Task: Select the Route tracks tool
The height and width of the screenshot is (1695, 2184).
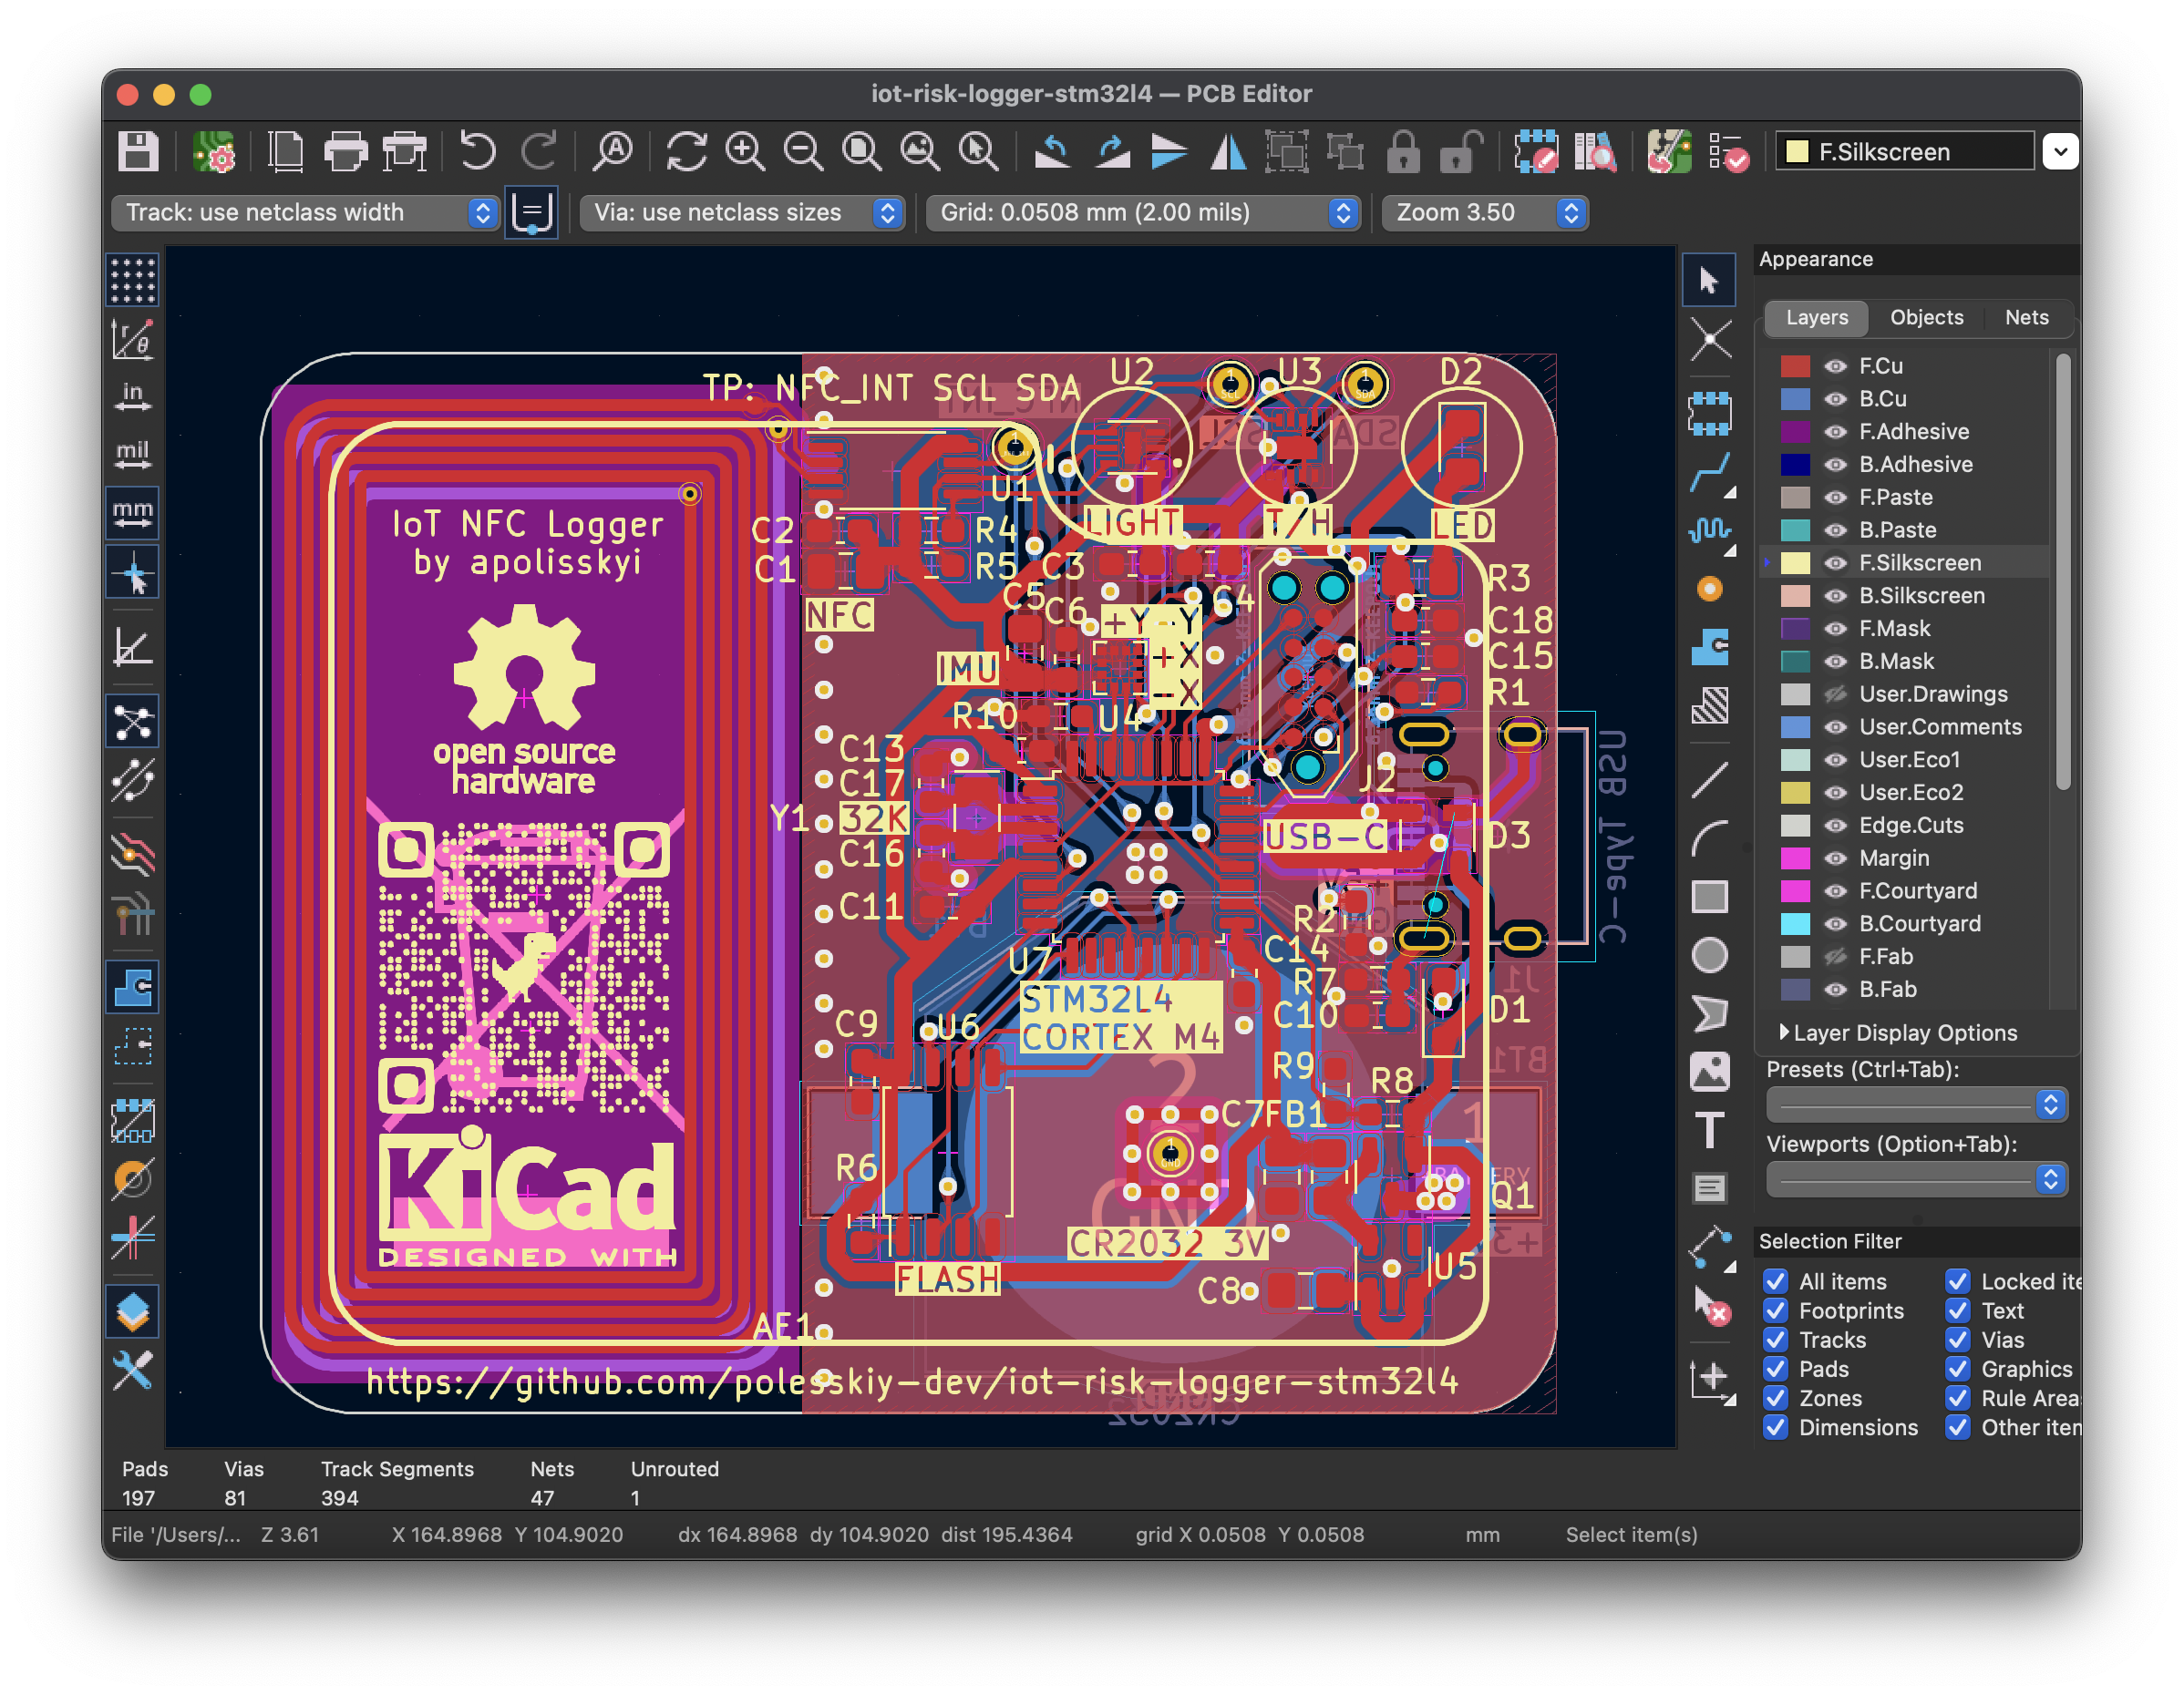Action: pos(1709,470)
